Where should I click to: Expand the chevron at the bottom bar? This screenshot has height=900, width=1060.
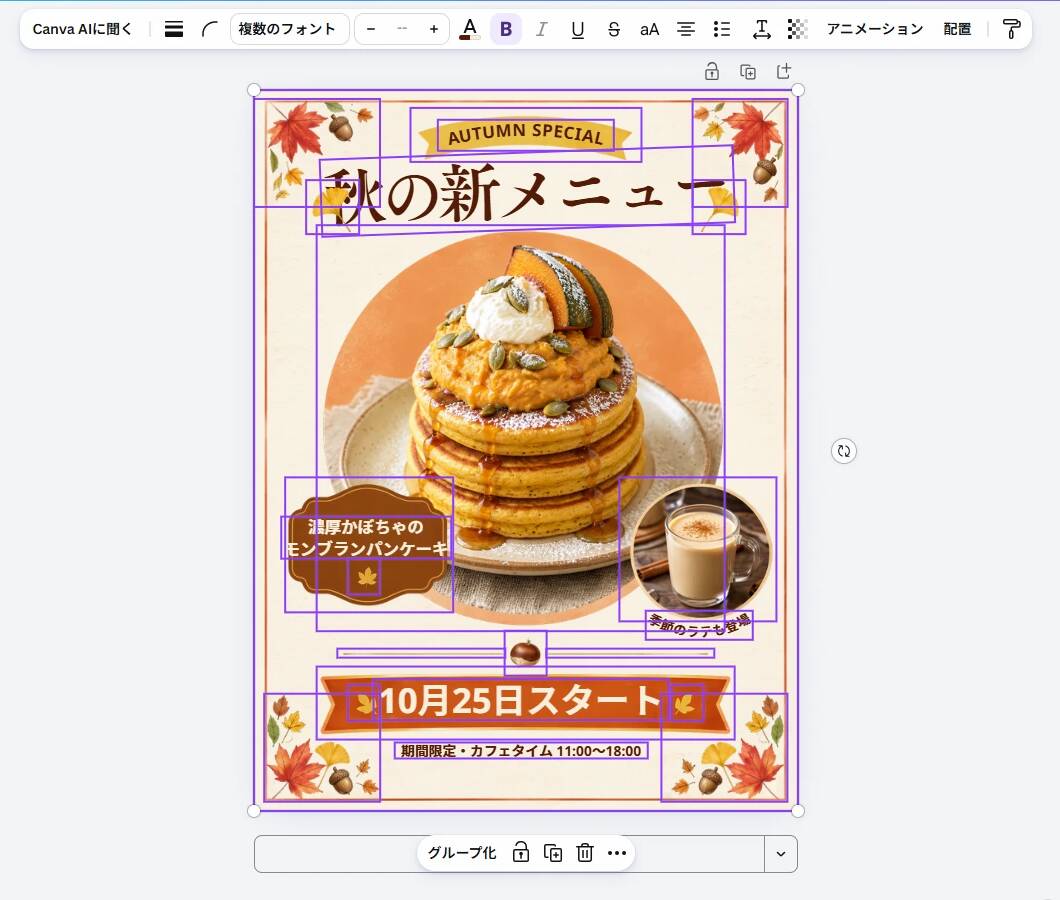781,854
